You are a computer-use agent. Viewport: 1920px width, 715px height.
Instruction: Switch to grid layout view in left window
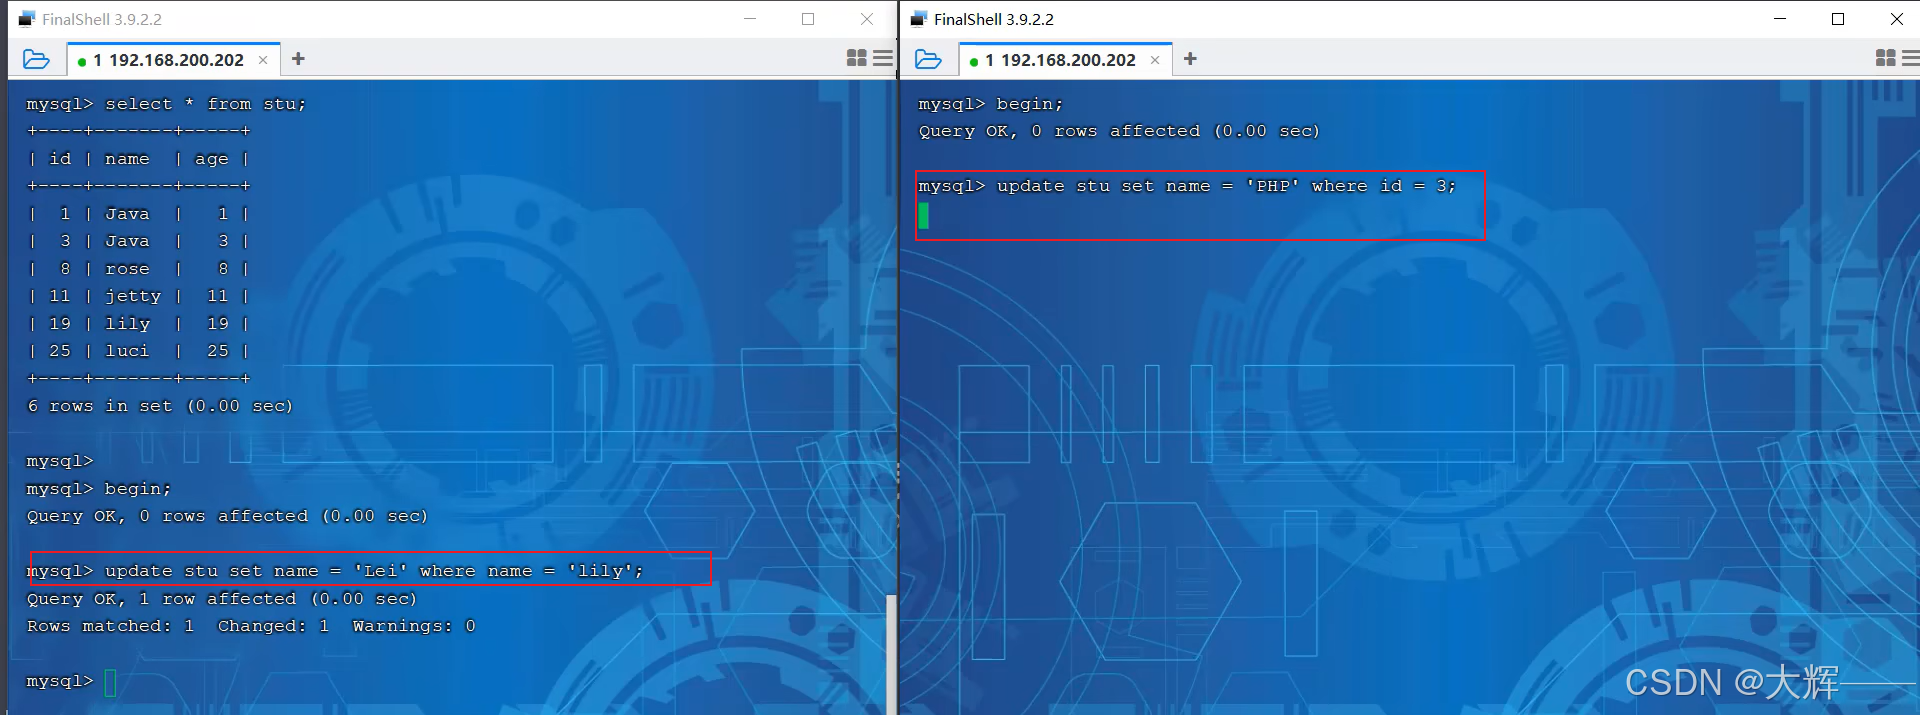tap(857, 58)
